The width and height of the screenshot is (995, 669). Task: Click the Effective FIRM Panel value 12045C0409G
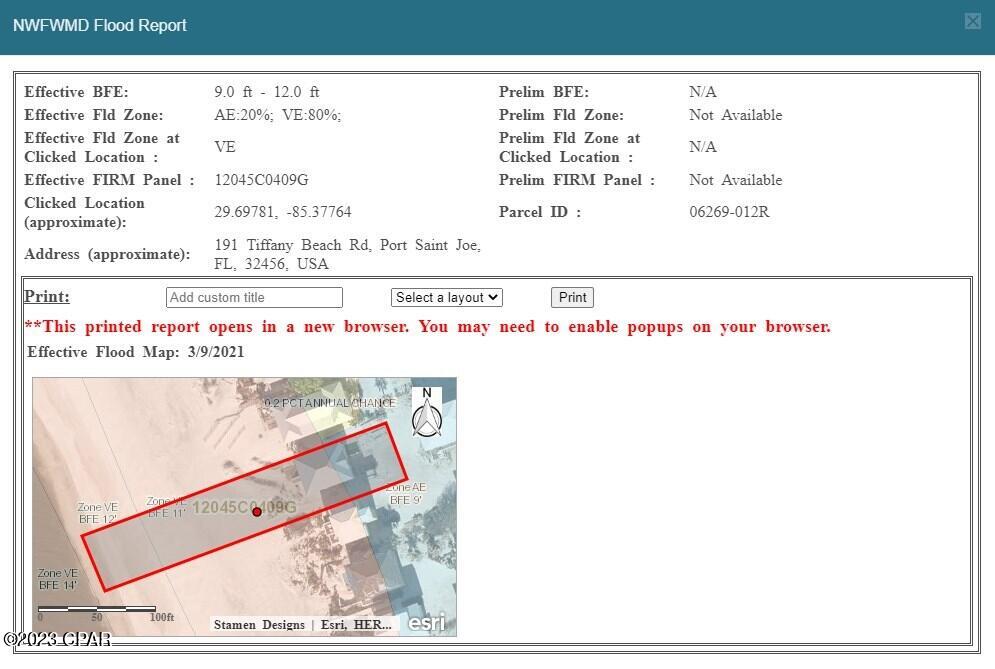tap(261, 180)
